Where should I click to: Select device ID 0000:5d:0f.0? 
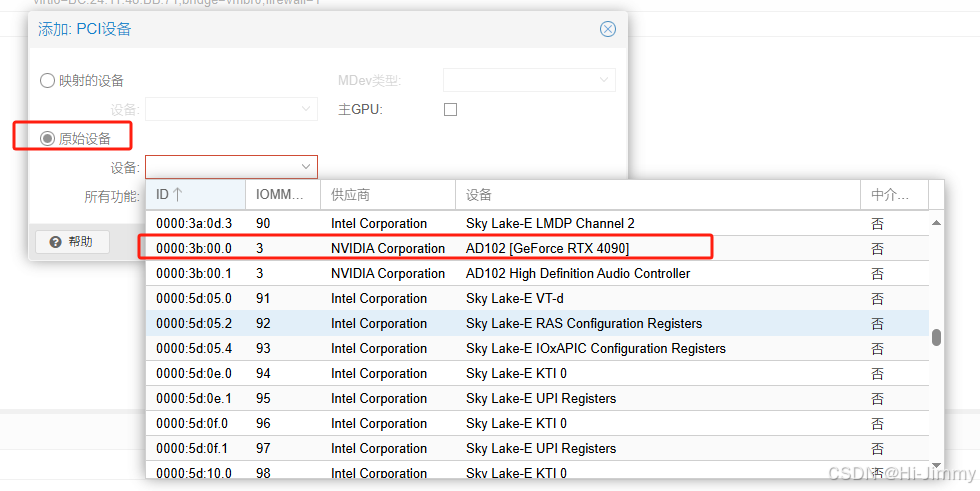[x=538, y=424]
